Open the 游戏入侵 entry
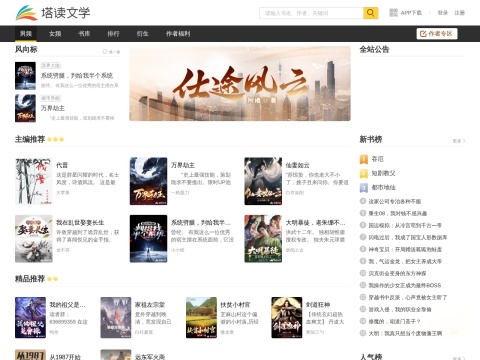 (400, 309)
